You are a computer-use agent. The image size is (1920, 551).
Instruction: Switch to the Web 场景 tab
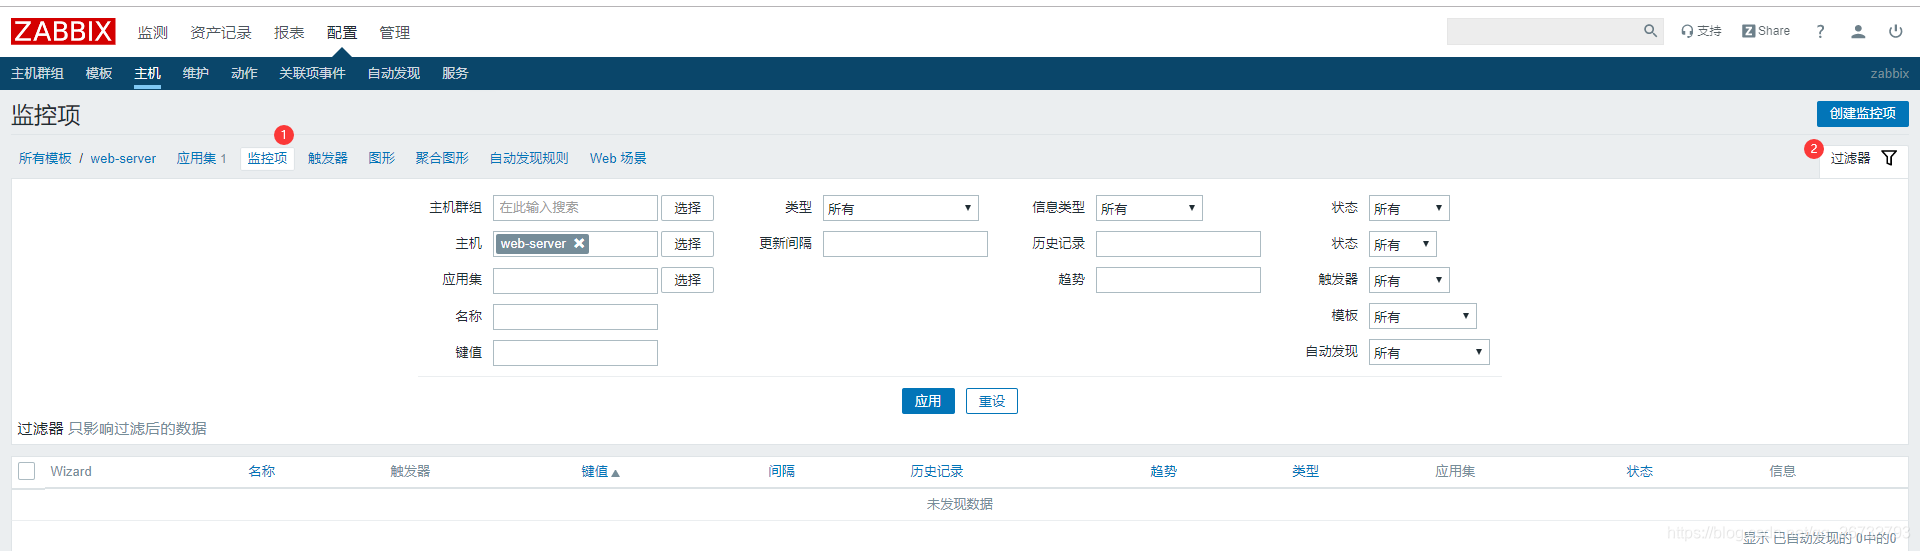click(618, 158)
